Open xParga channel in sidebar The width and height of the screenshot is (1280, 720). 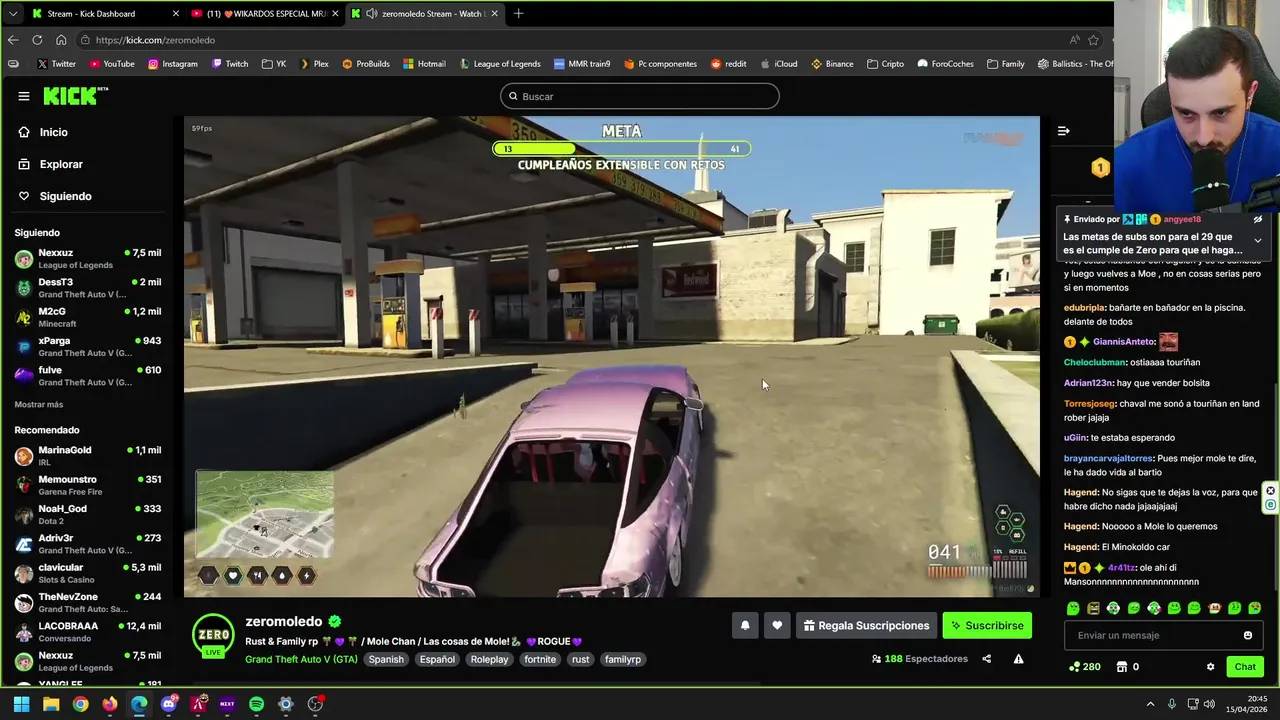88,346
